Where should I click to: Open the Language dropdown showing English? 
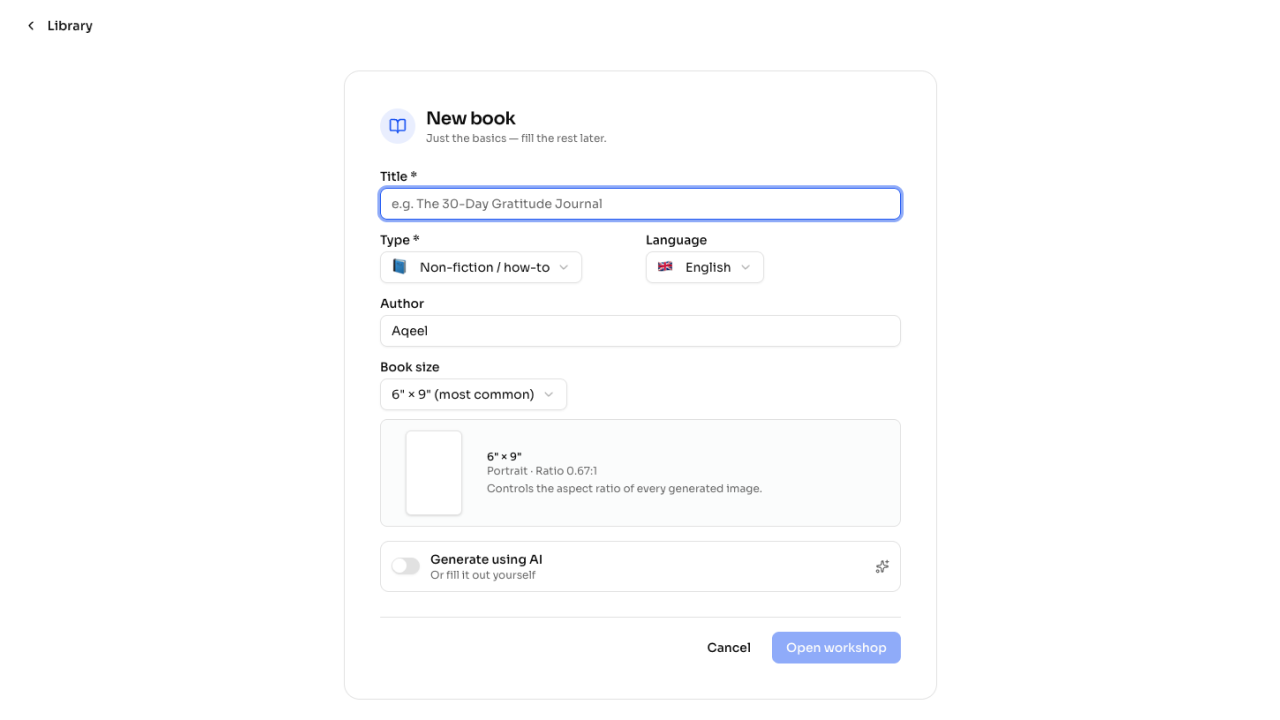[x=705, y=267]
